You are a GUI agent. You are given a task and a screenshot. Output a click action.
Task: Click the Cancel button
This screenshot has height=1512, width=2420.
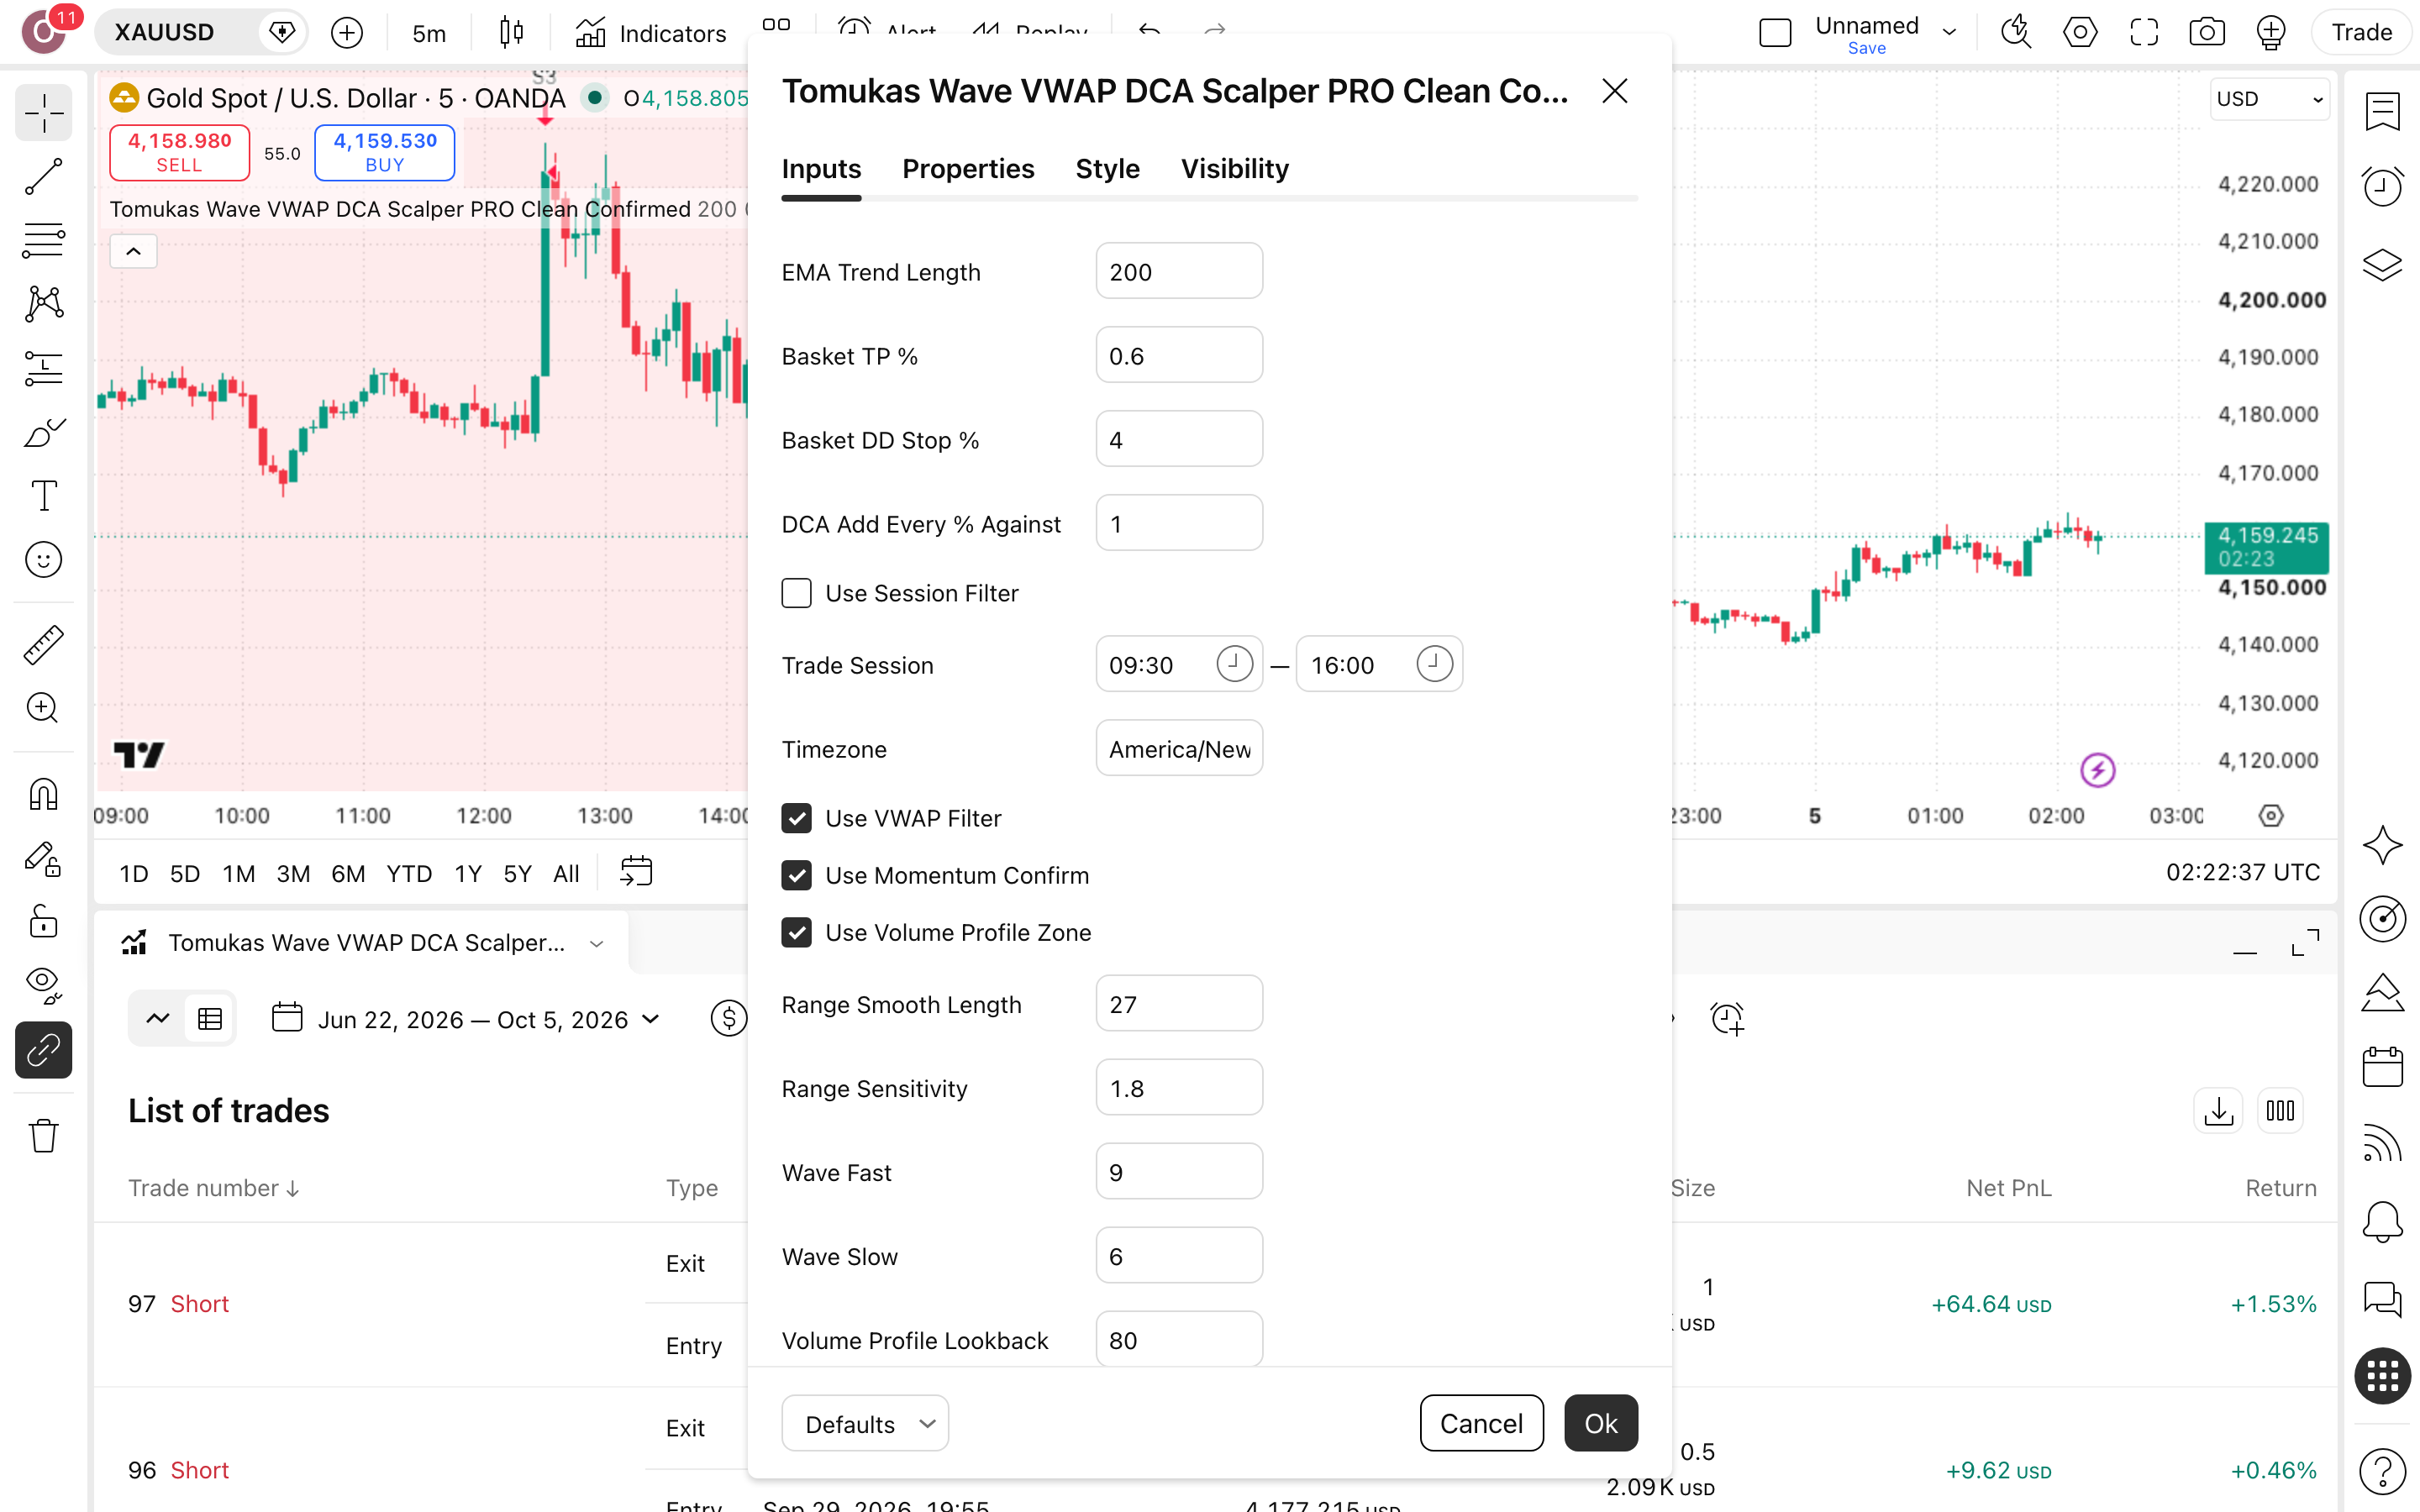(x=1481, y=1423)
